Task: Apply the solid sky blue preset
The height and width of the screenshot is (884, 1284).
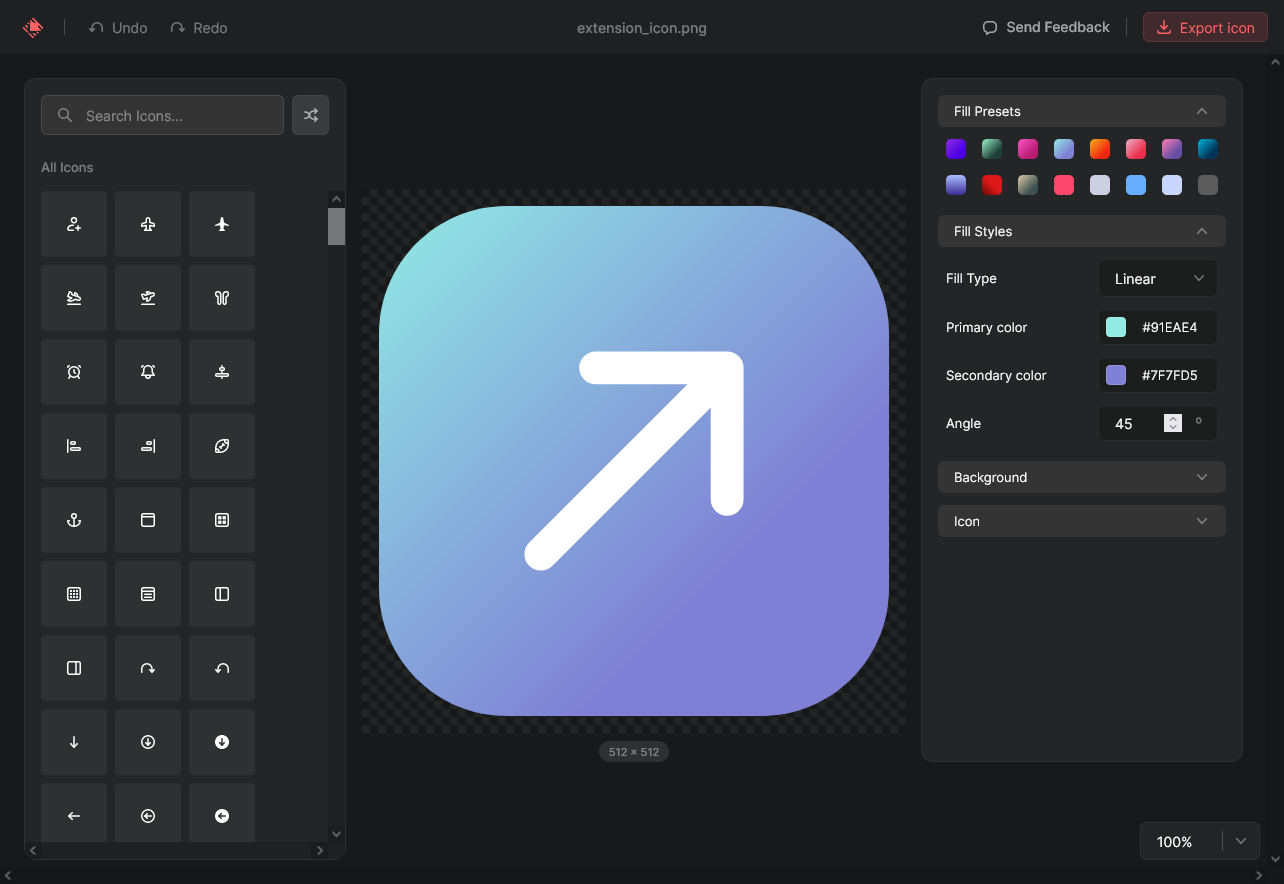Action: (x=1136, y=185)
